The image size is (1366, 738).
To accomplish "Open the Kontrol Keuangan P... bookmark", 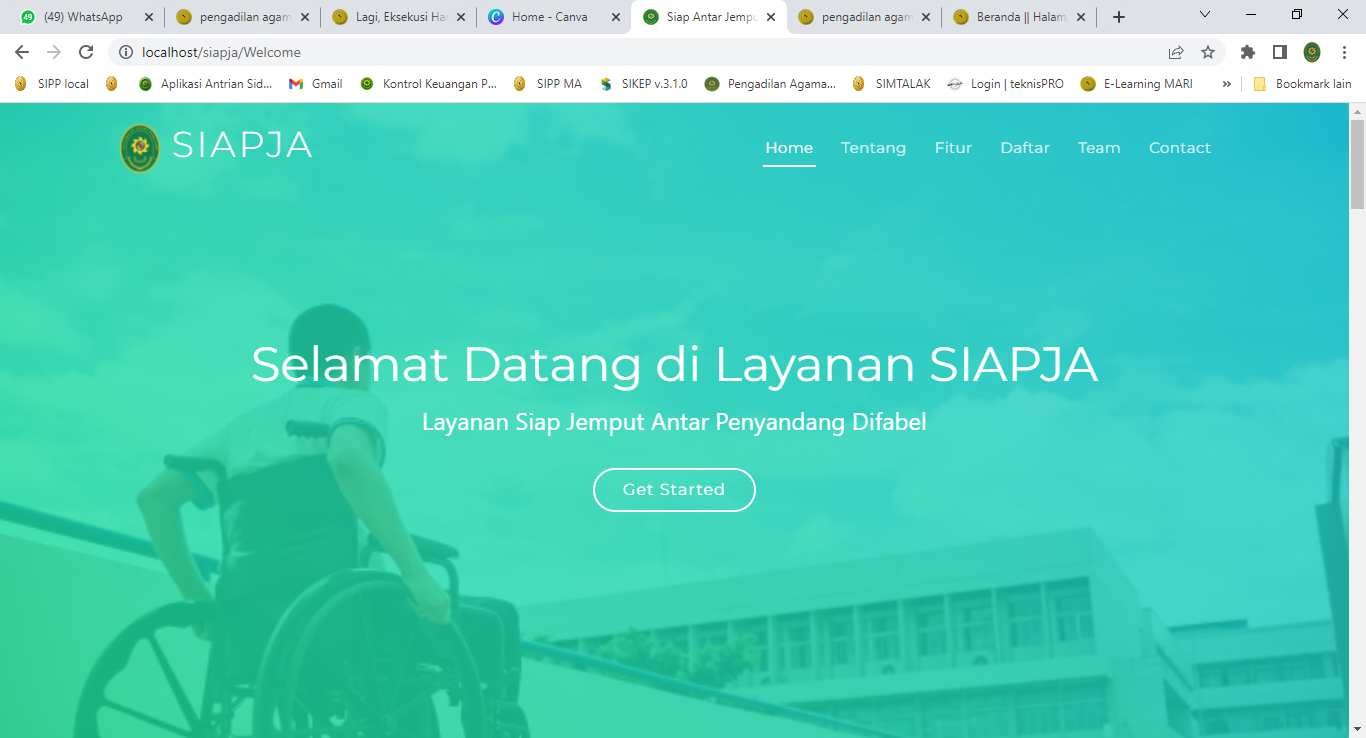I will click(428, 84).
